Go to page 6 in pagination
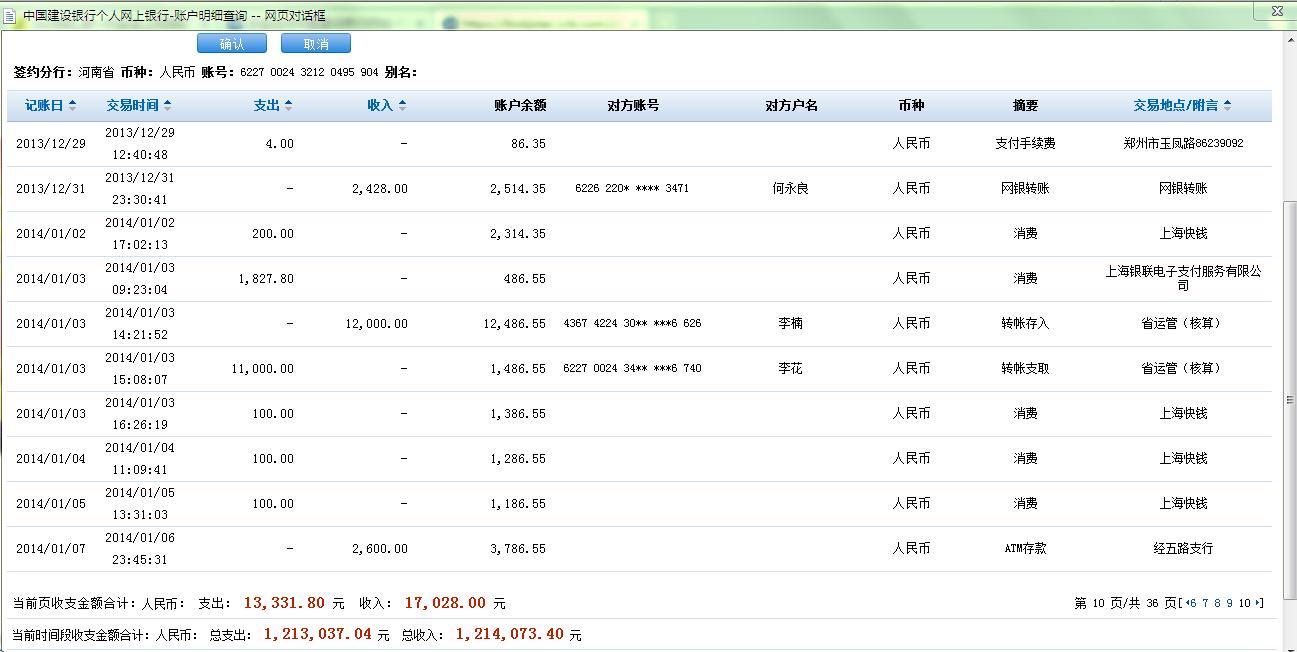The image size is (1297, 652). [x=1193, y=603]
